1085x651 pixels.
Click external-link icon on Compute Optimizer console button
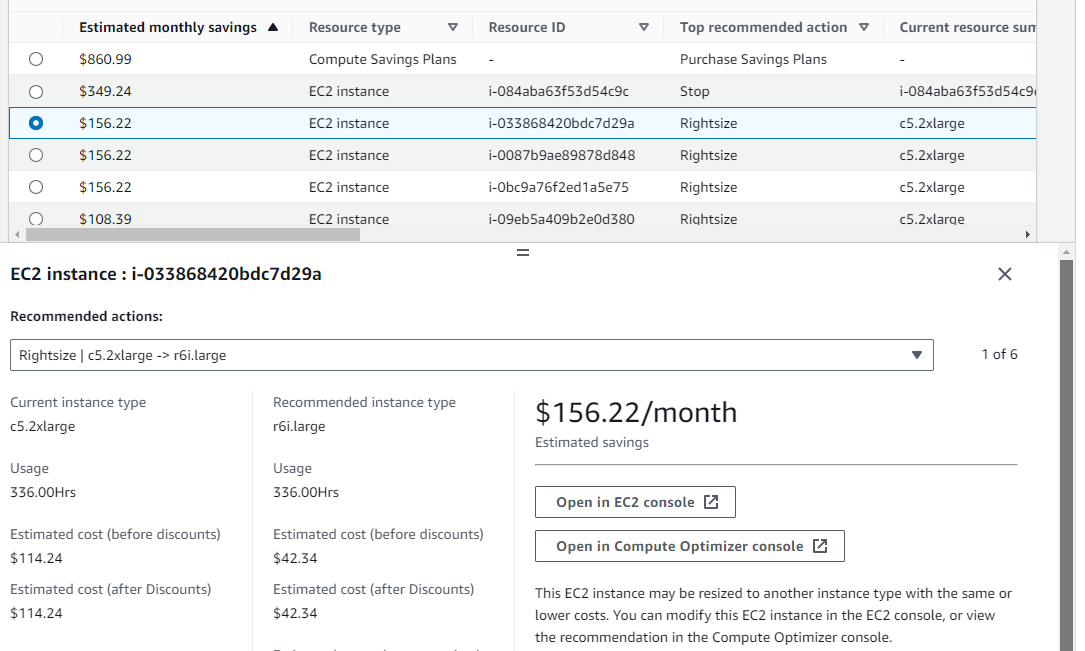pos(820,546)
